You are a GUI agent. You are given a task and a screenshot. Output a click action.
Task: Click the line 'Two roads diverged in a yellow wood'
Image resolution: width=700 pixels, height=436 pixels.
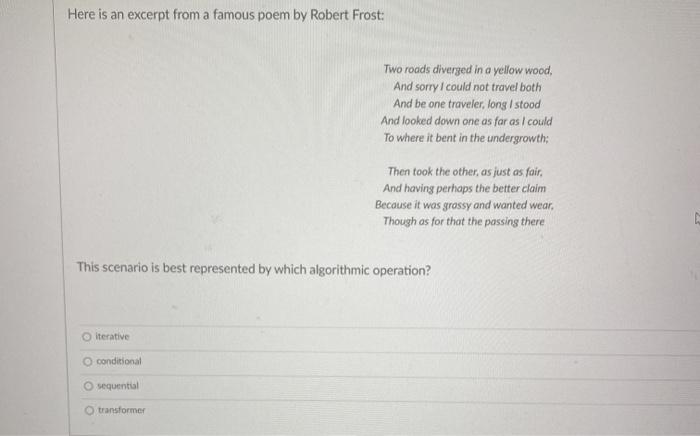468,70
